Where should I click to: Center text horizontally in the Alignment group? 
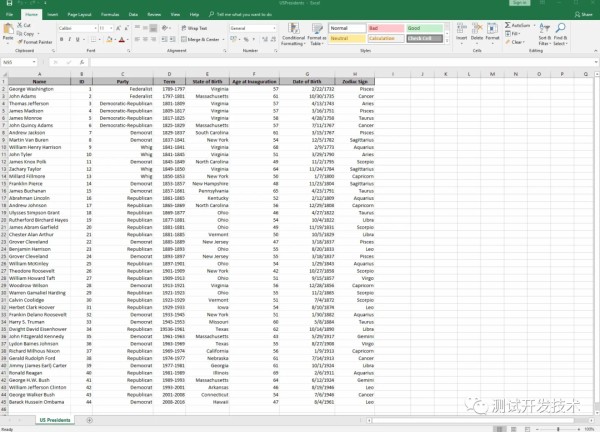(x=145, y=39)
